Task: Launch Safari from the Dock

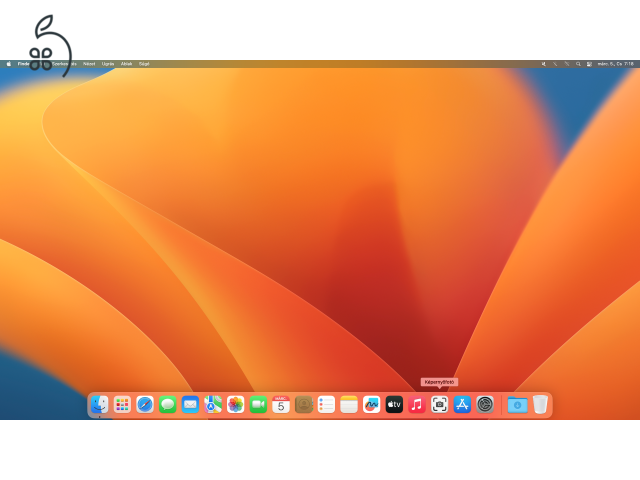Action: click(x=145, y=404)
